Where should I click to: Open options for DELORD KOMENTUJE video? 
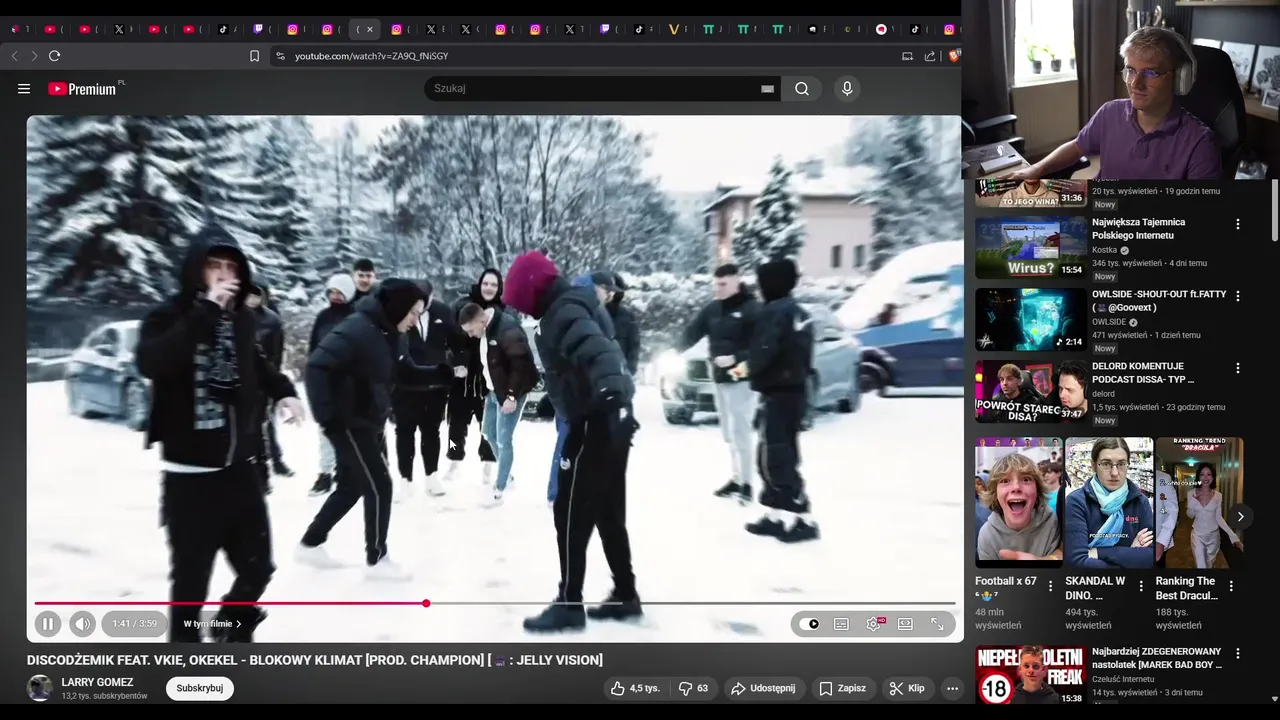pyautogui.click(x=1238, y=368)
